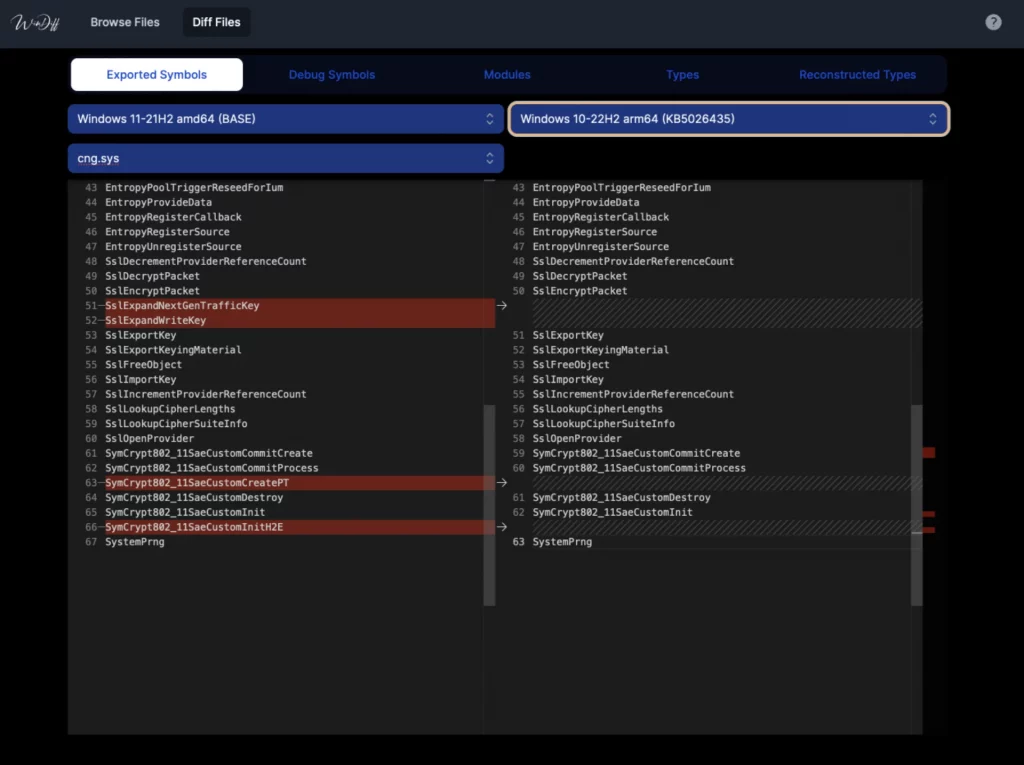
Task: Click the overview ruler marker near SymCrypt802_11SaeCustomCommitCreate
Action: pyautogui.click(x=929, y=452)
